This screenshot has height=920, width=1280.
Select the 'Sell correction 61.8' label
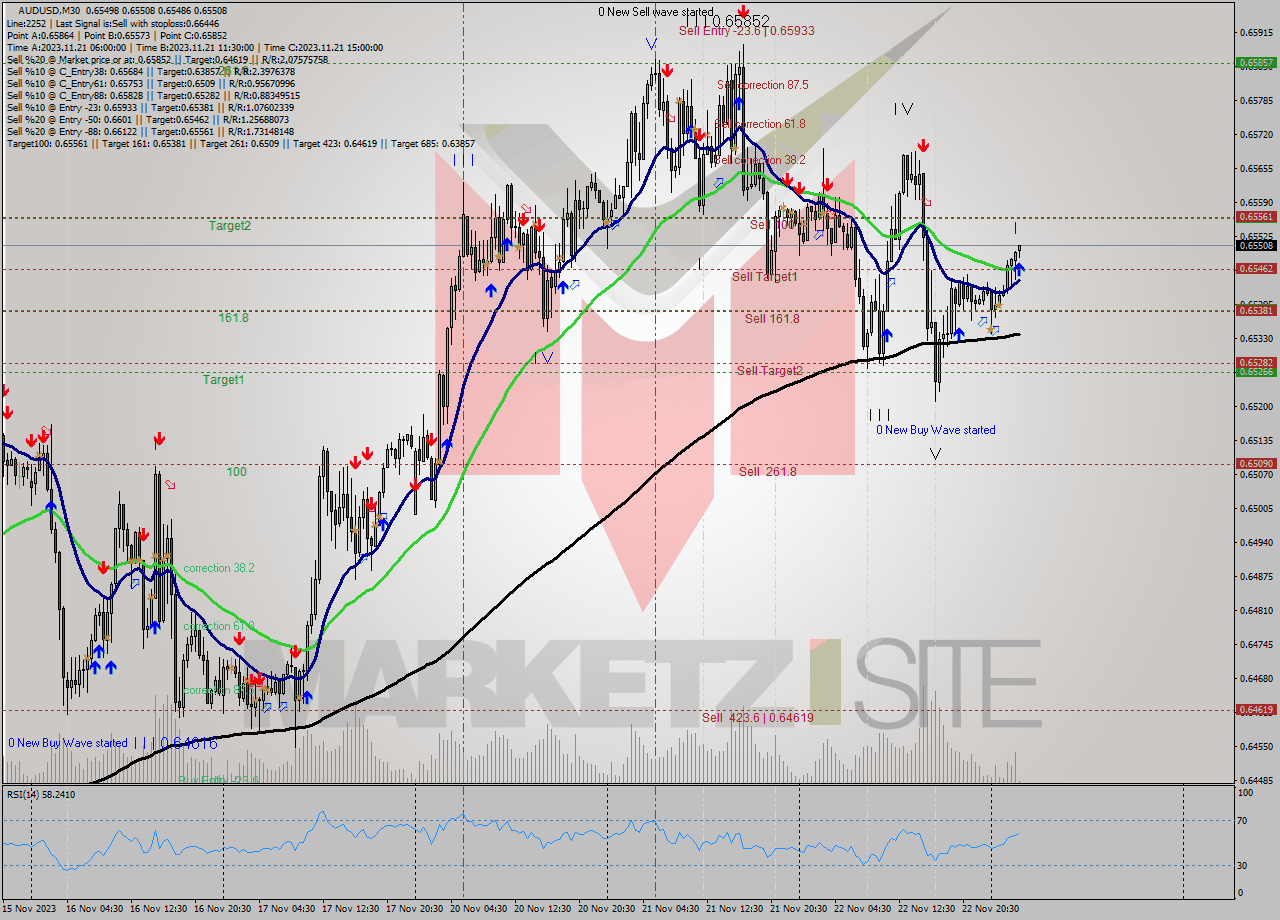[761, 124]
